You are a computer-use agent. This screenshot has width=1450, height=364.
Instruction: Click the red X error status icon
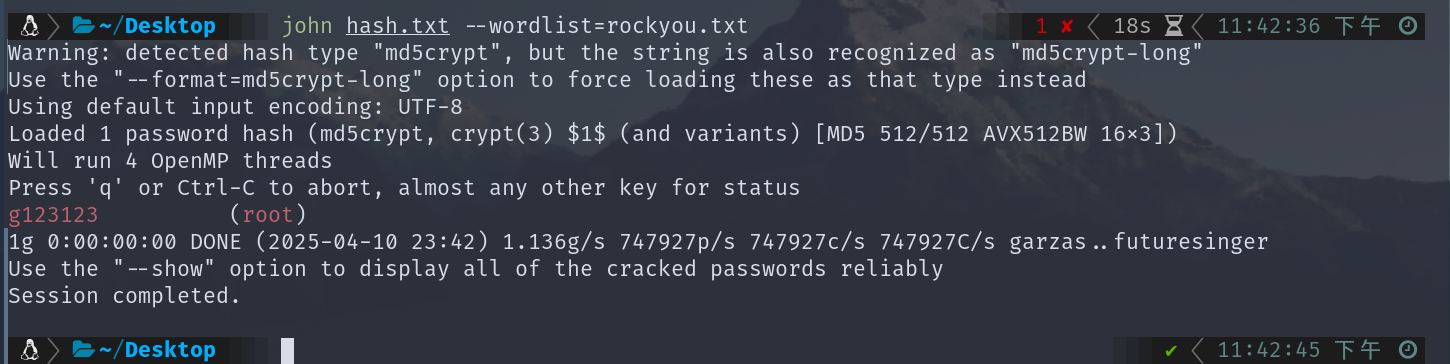(x=1067, y=26)
